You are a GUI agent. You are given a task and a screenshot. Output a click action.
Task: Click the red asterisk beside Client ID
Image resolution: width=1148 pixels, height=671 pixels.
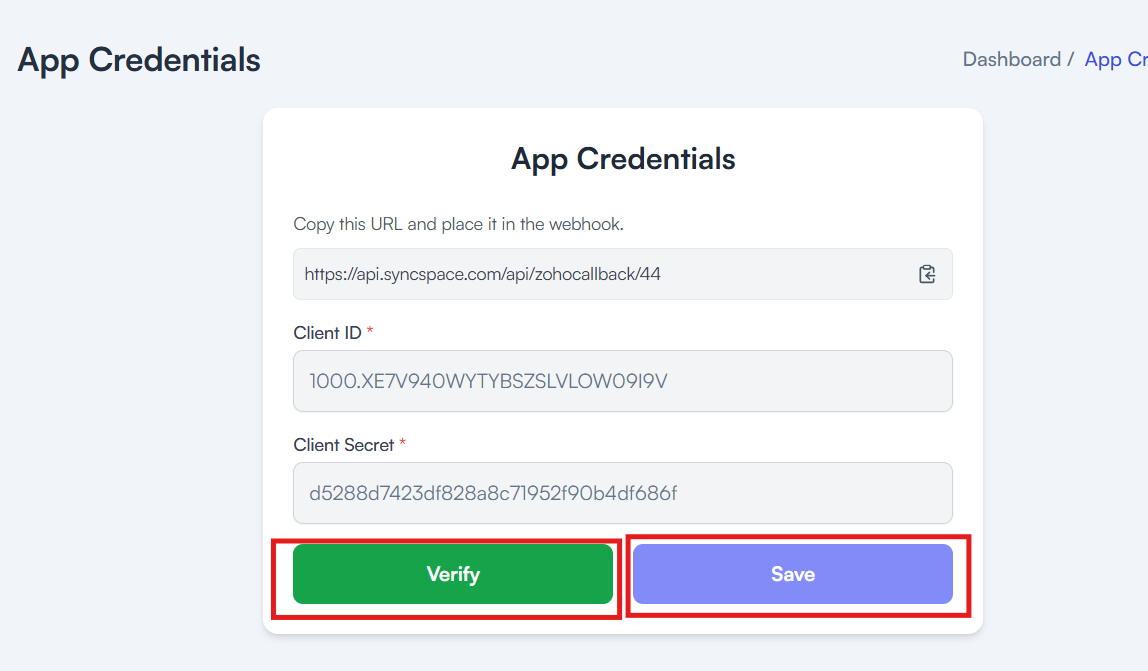(x=370, y=330)
